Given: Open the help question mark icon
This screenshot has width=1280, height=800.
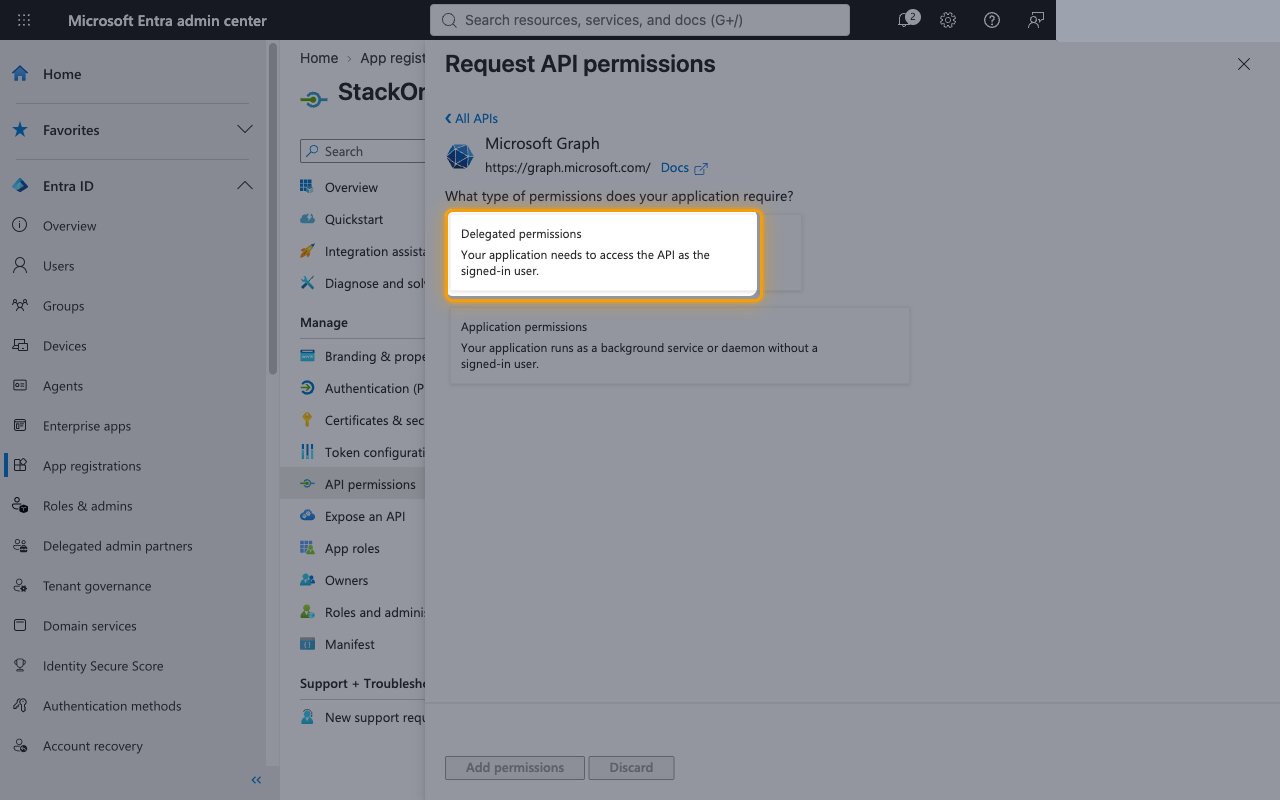Looking at the screenshot, I should coord(992,20).
